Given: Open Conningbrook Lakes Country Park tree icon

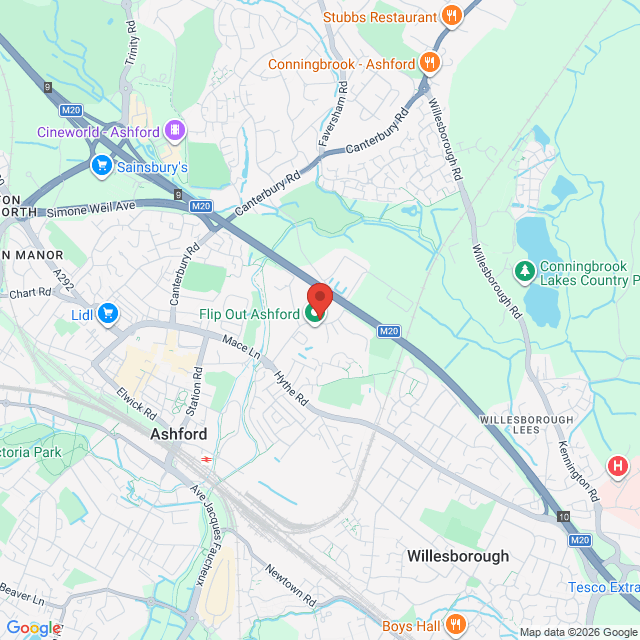Looking at the screenshot, I should click(x=525, y=271).
